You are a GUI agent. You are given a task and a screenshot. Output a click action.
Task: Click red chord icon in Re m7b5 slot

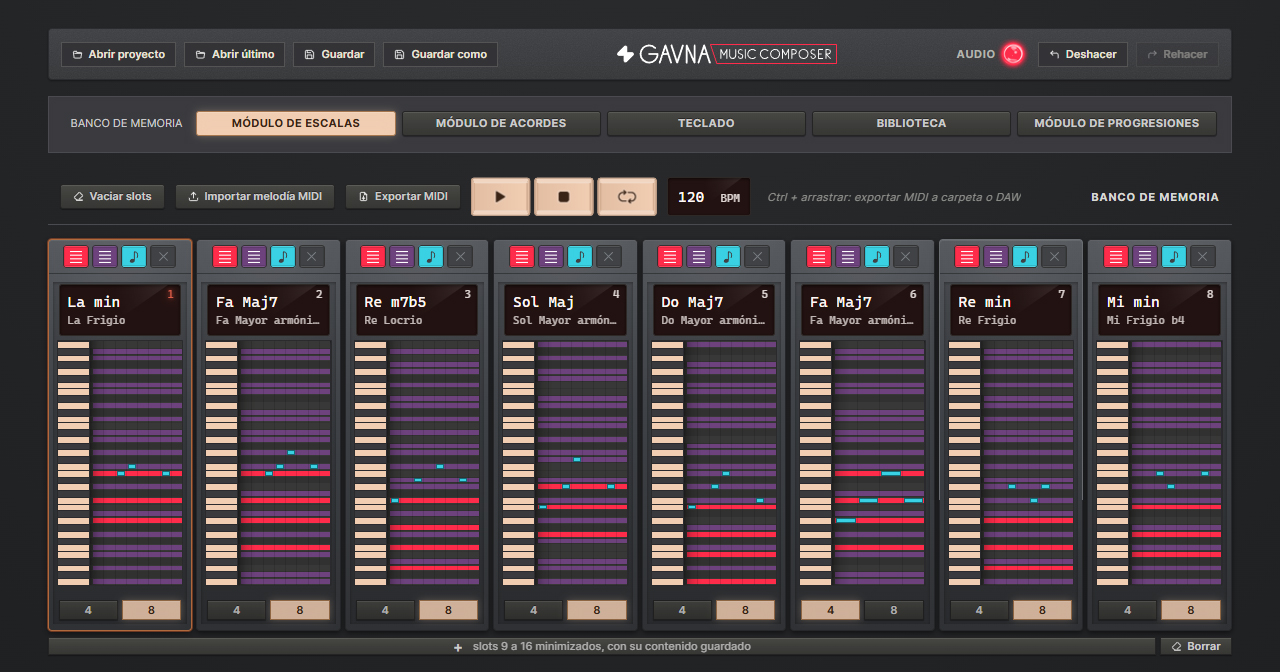pos(373,257)
